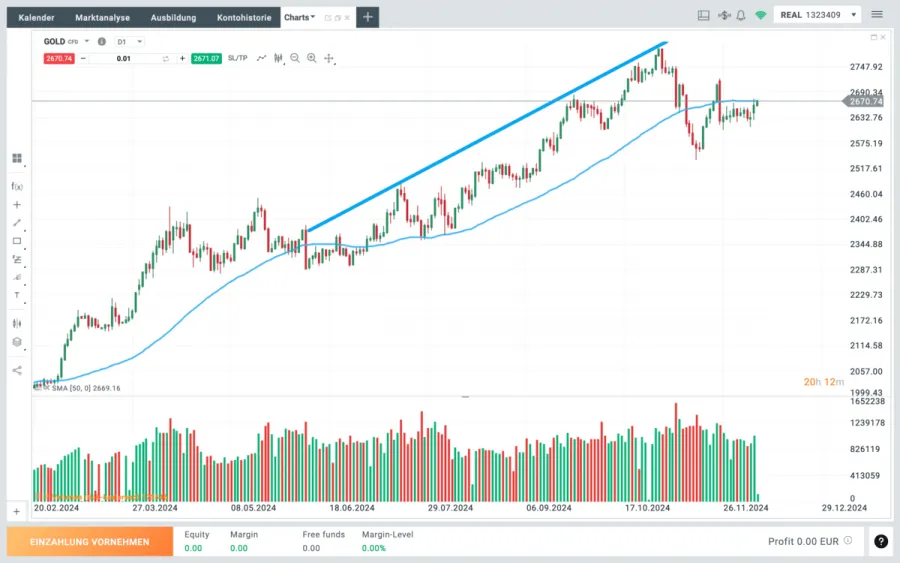This screenshot has height=563, width=900.
Task: Select the trend line drawing tool
Action: (16, 223)
